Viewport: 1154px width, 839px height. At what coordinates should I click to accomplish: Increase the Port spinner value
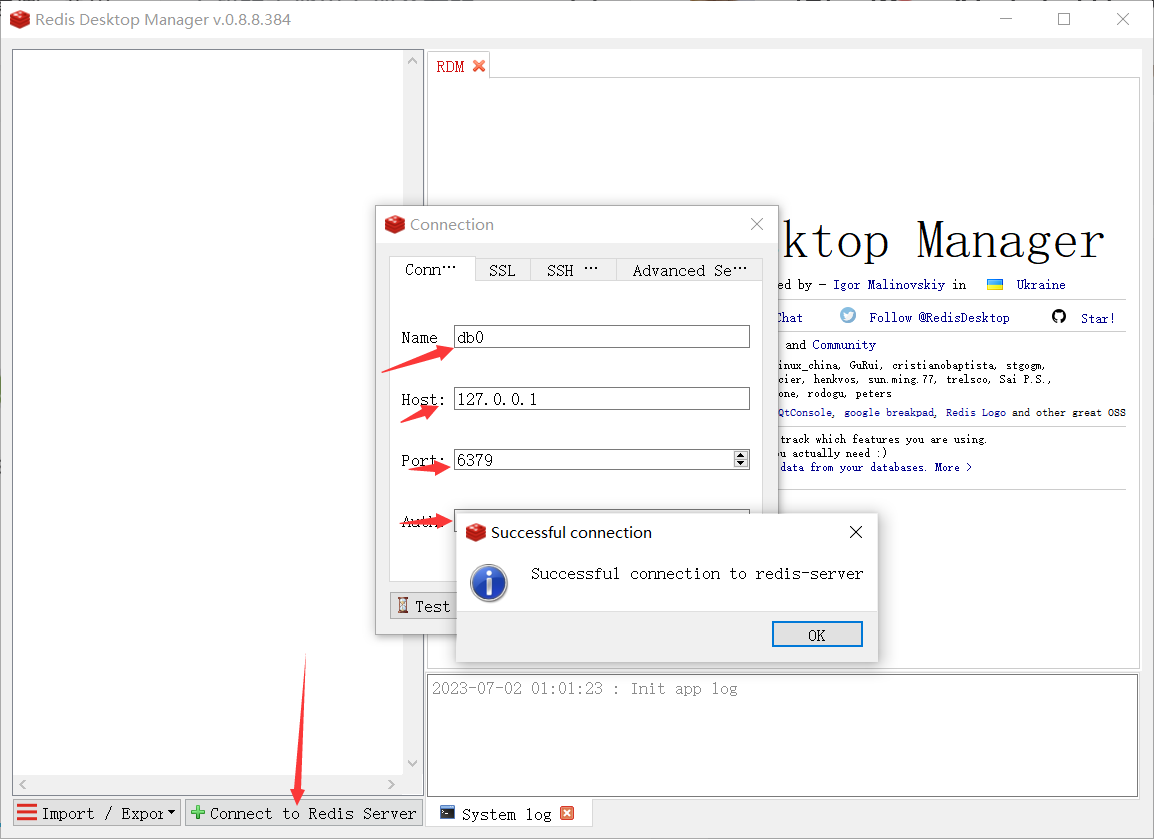[x=740, y=455]
